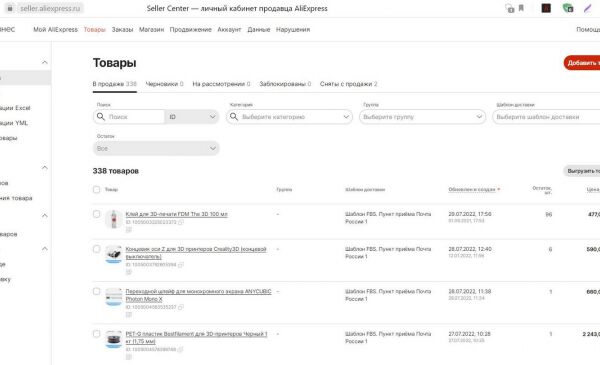The height and width of the screenshot is (365, 600).
Task: Check the Клей для 3D-печати row
Action: (96, 214)
